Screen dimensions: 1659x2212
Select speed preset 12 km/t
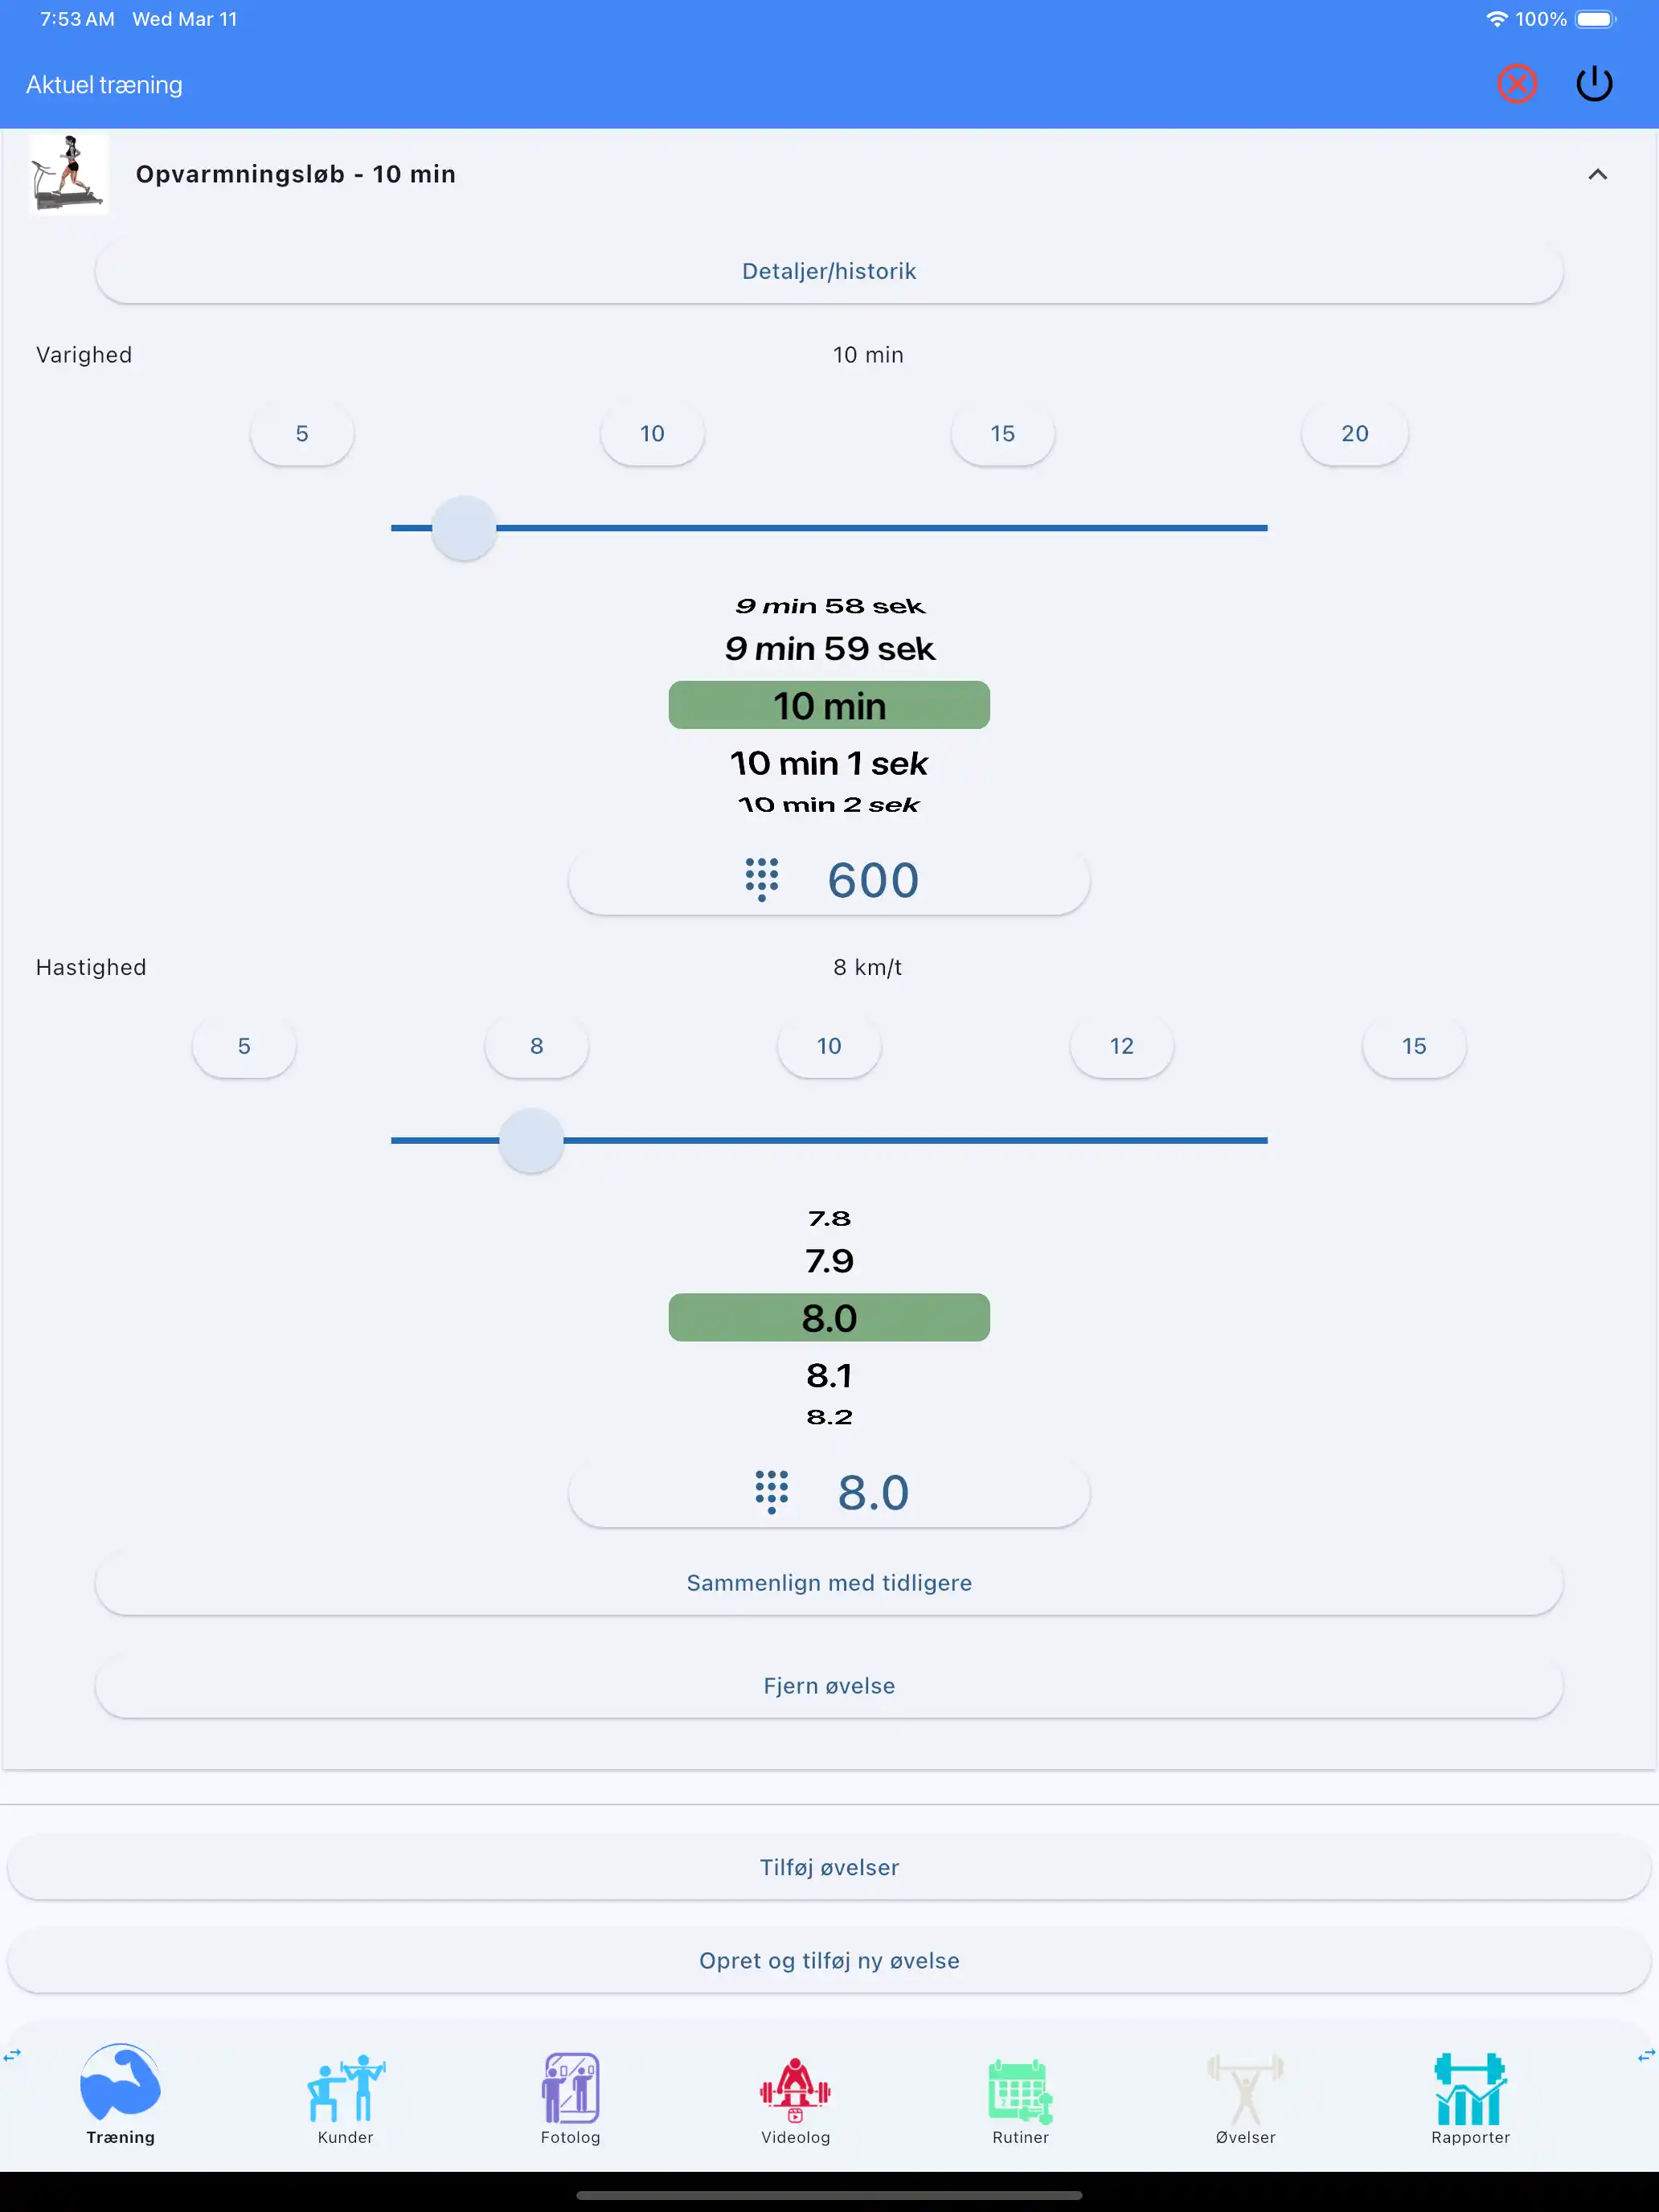(1121, 1046)
